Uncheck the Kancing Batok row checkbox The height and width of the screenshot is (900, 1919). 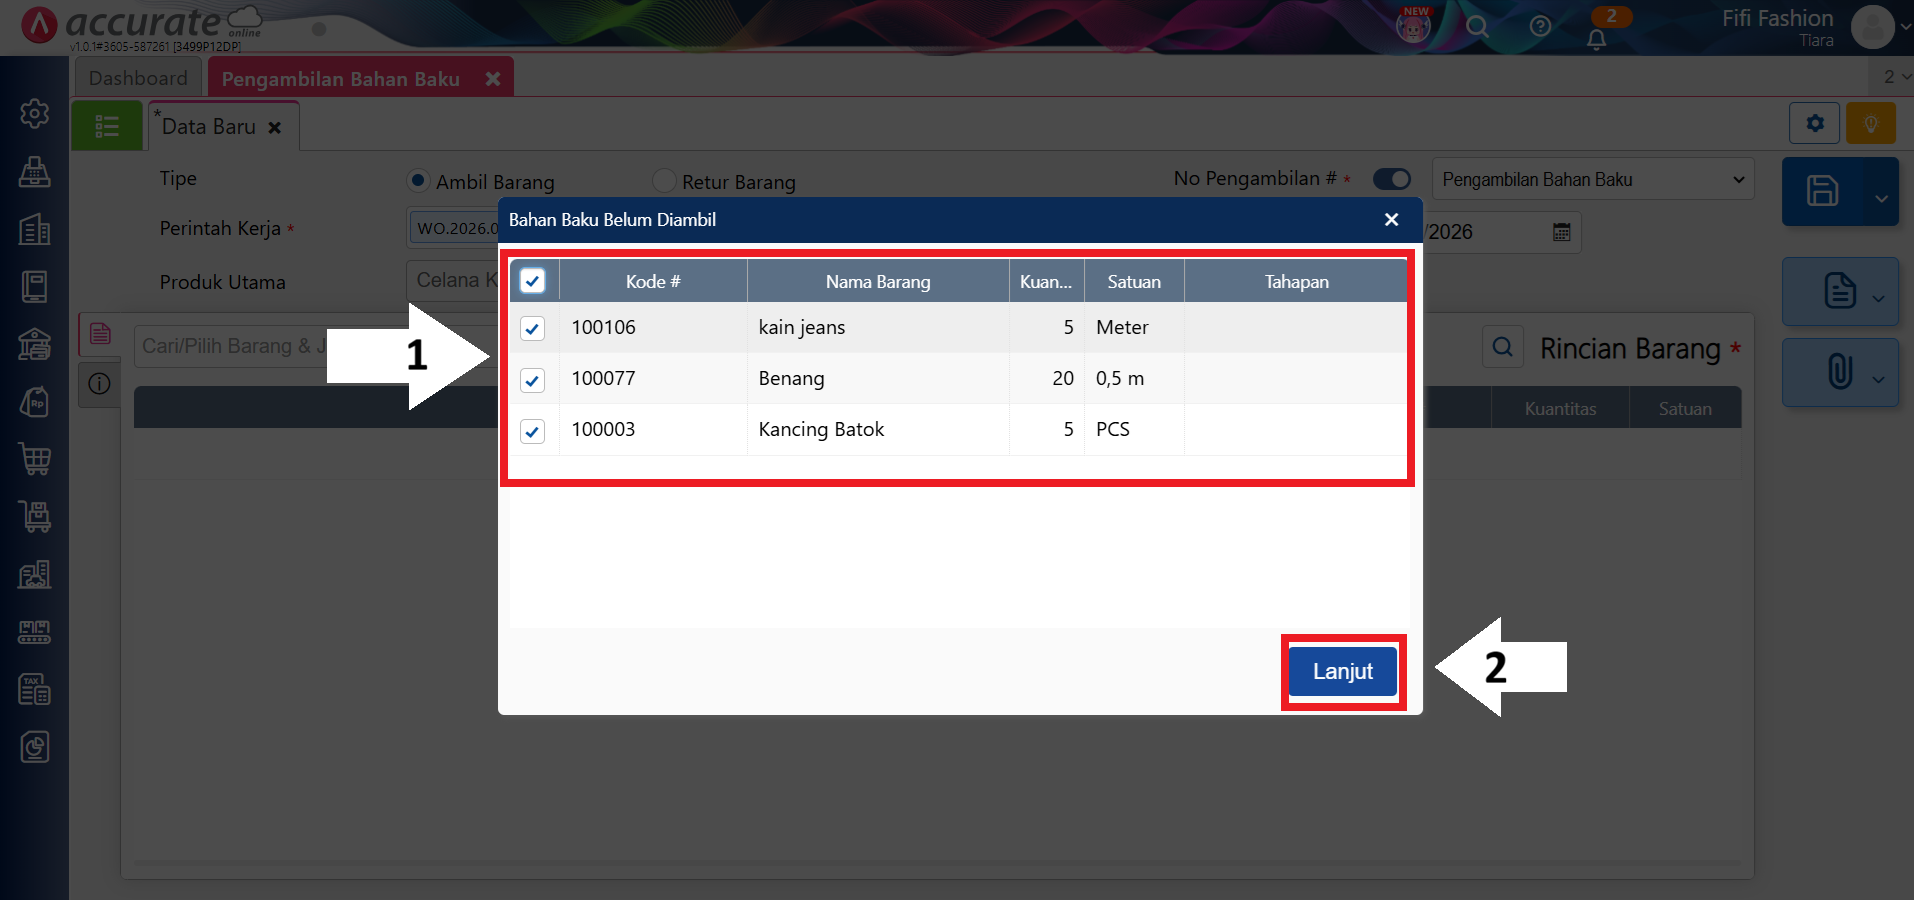(x=532, y=431)
